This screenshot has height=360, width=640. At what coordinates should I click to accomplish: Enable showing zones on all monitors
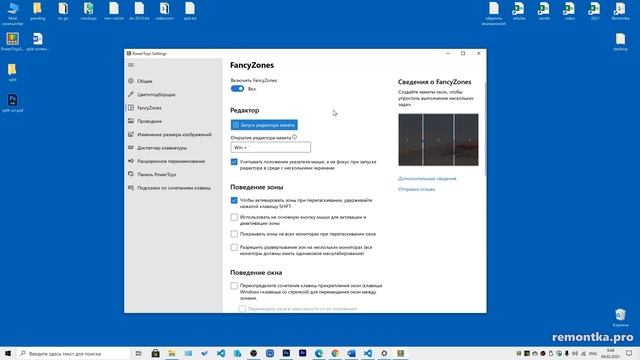[x=234, y=234]
